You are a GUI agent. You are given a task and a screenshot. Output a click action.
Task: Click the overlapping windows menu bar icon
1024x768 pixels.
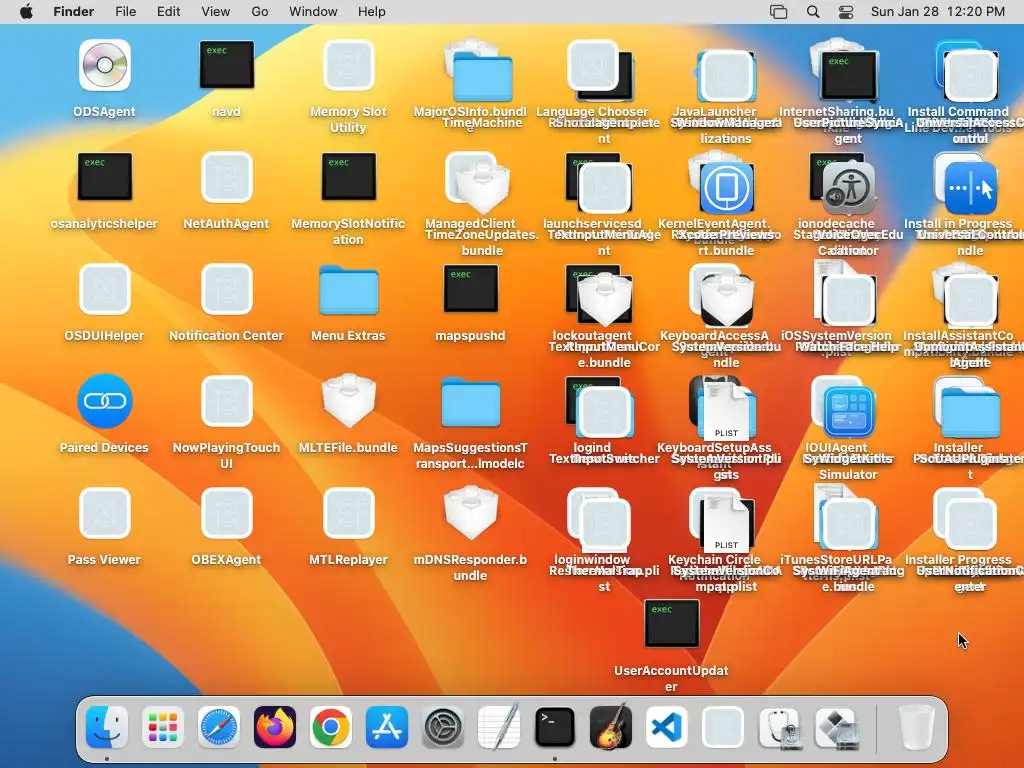[x=778, y=12]
